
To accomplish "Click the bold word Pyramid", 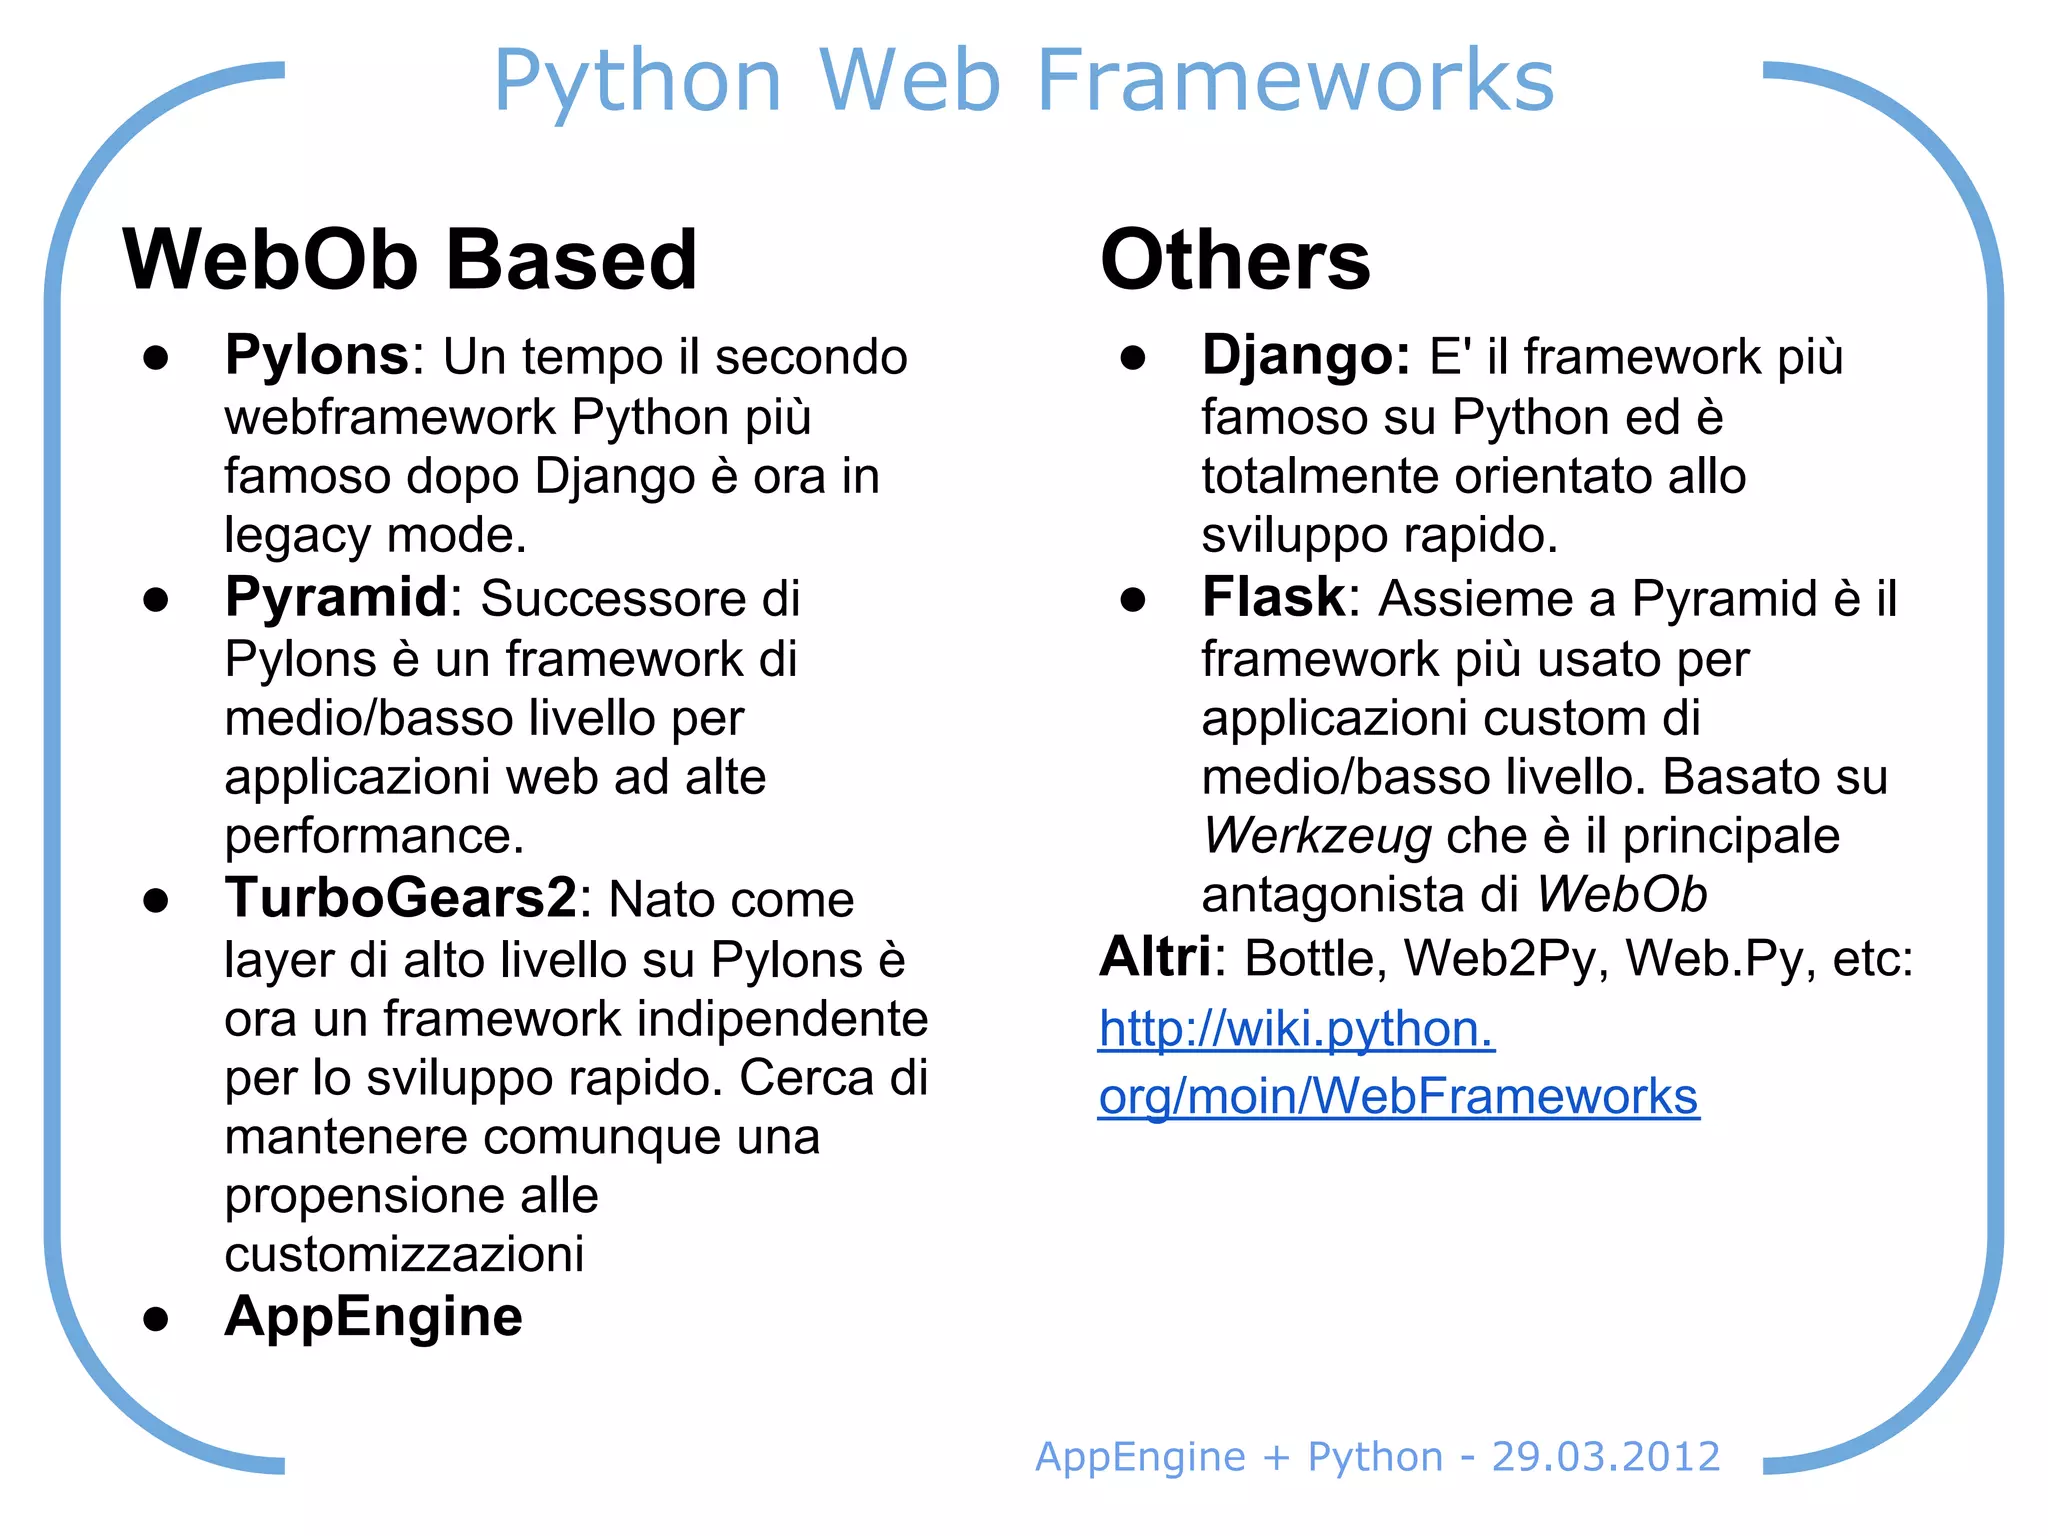I will pyautogui.click(x=336, y=597).
